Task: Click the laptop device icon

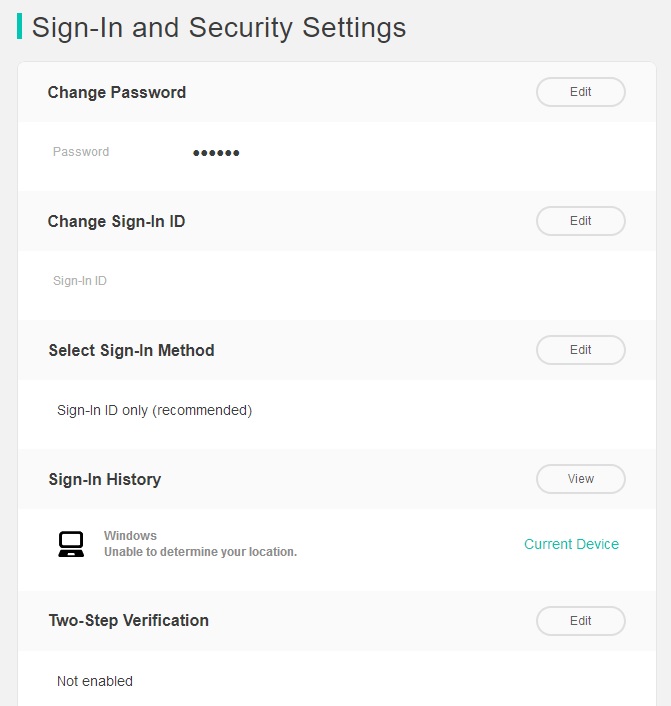Action: pos(71,544)
